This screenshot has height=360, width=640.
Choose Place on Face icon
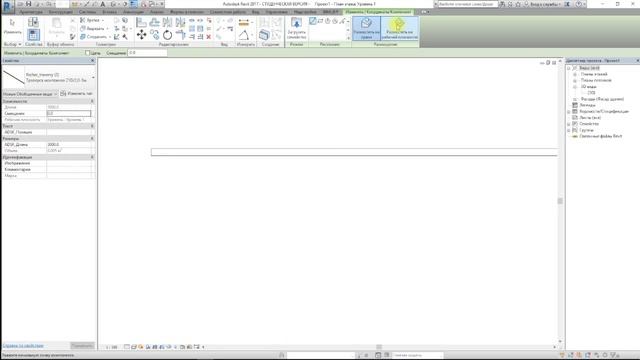[366, 28]
